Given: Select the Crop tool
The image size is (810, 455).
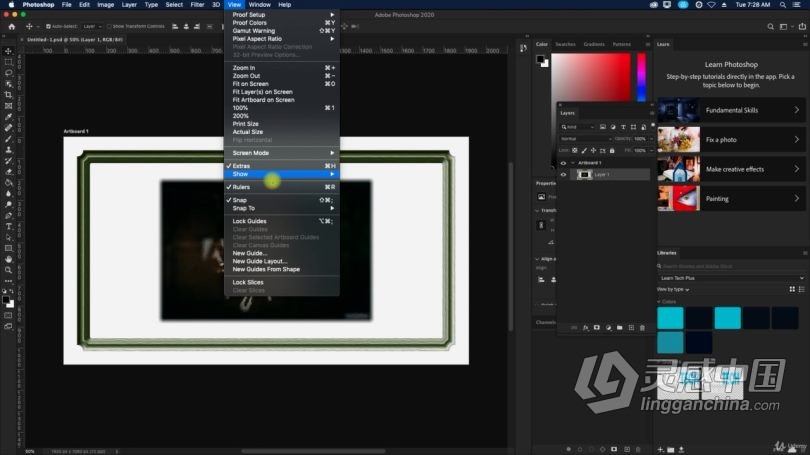Looking at the screenshot, I should coord(8,95).
